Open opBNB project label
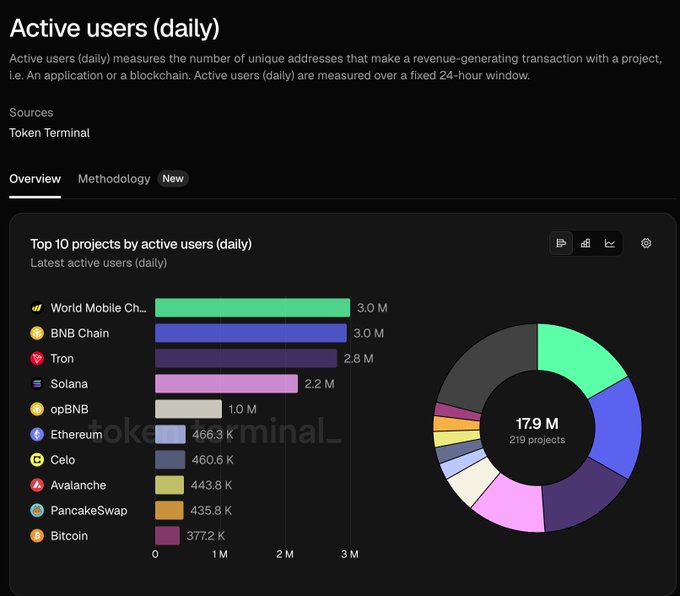 (x=69, y=409)
